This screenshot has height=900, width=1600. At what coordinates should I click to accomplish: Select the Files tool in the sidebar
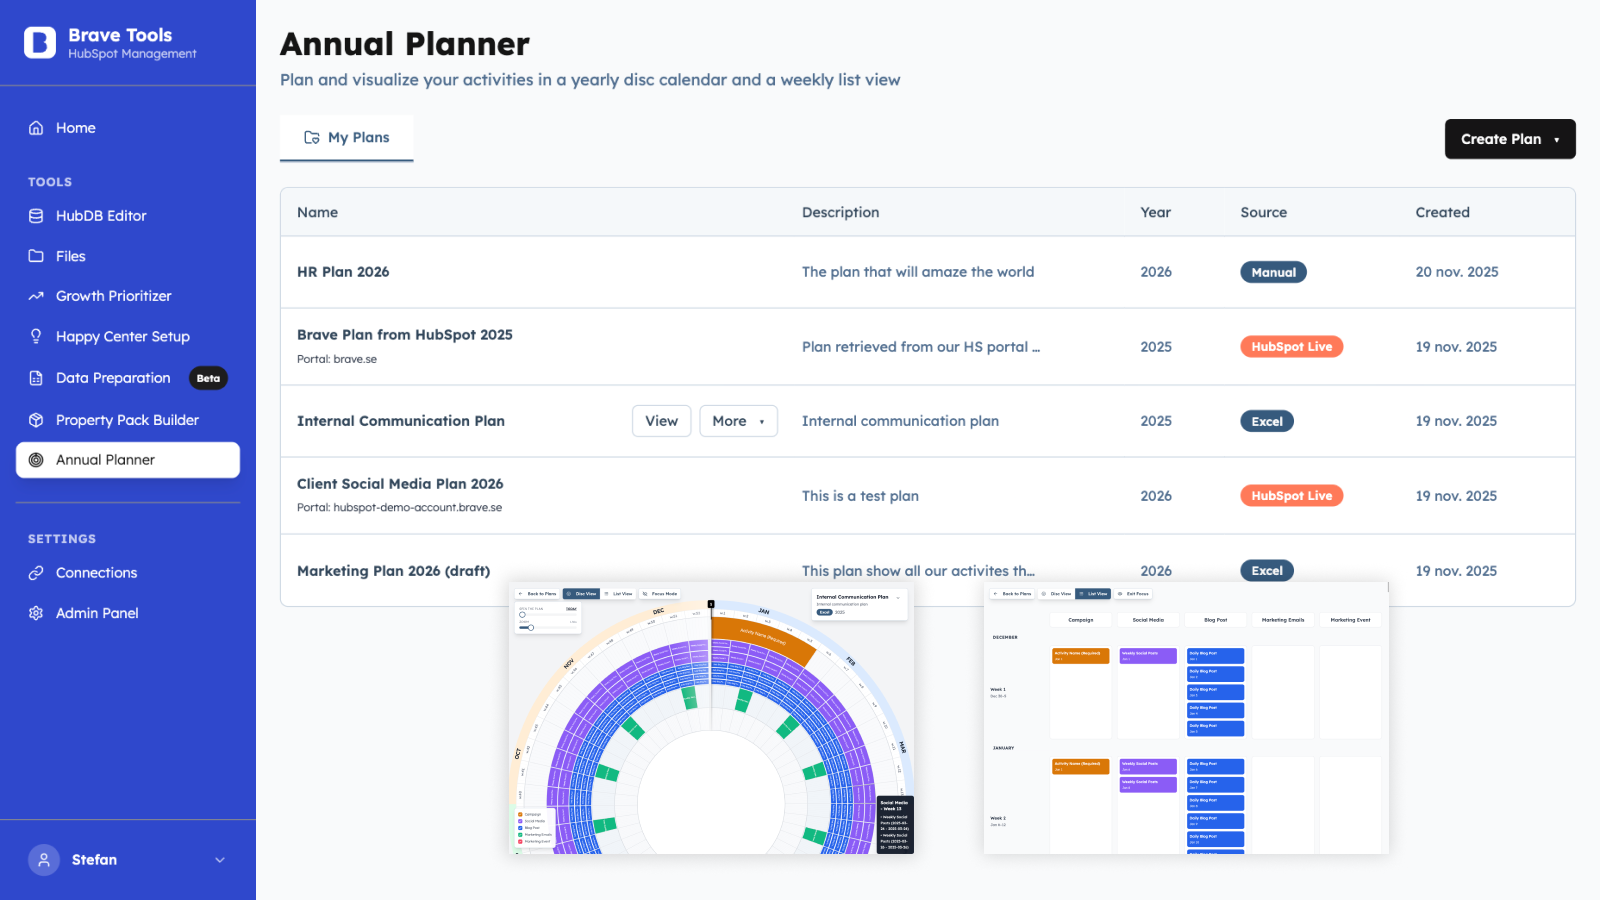pyautogui.click(x=70, y=256)
